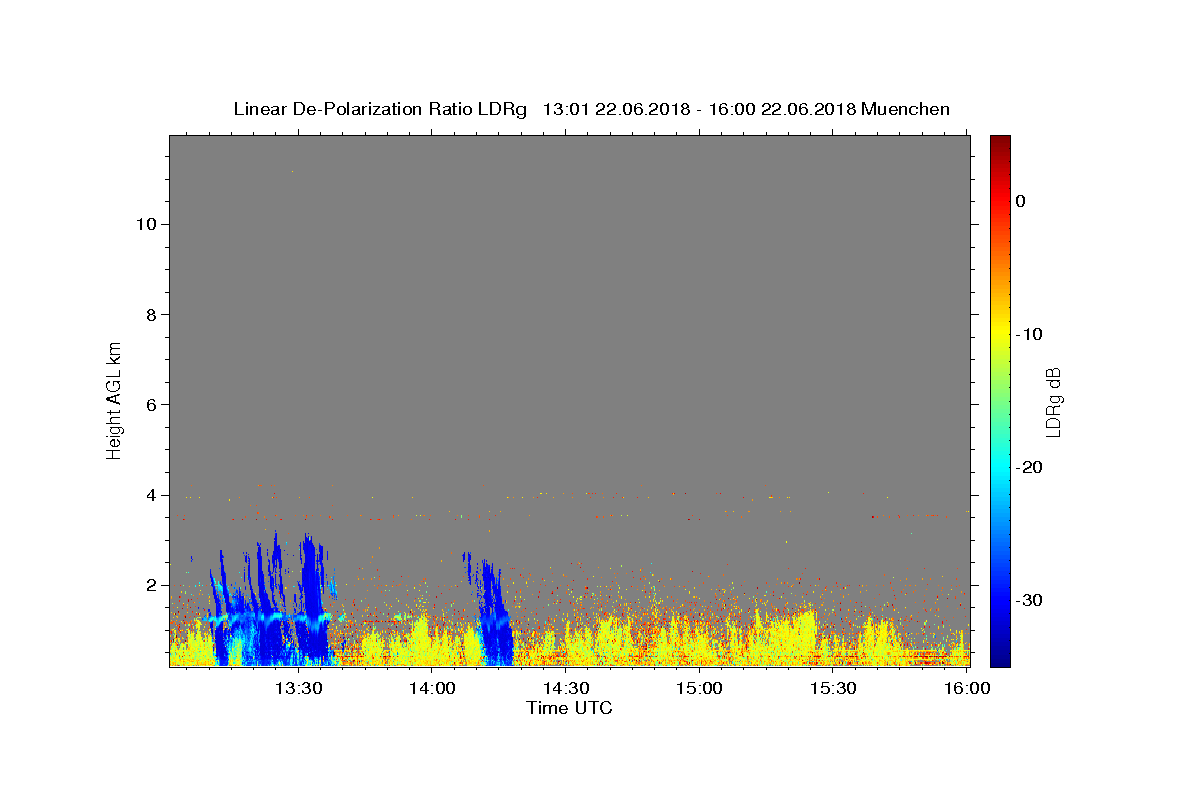The height and width of the screenshot is (800, 1200).
Task: Click the 16:00 time axis tick label
Action: tap(966, 688)
